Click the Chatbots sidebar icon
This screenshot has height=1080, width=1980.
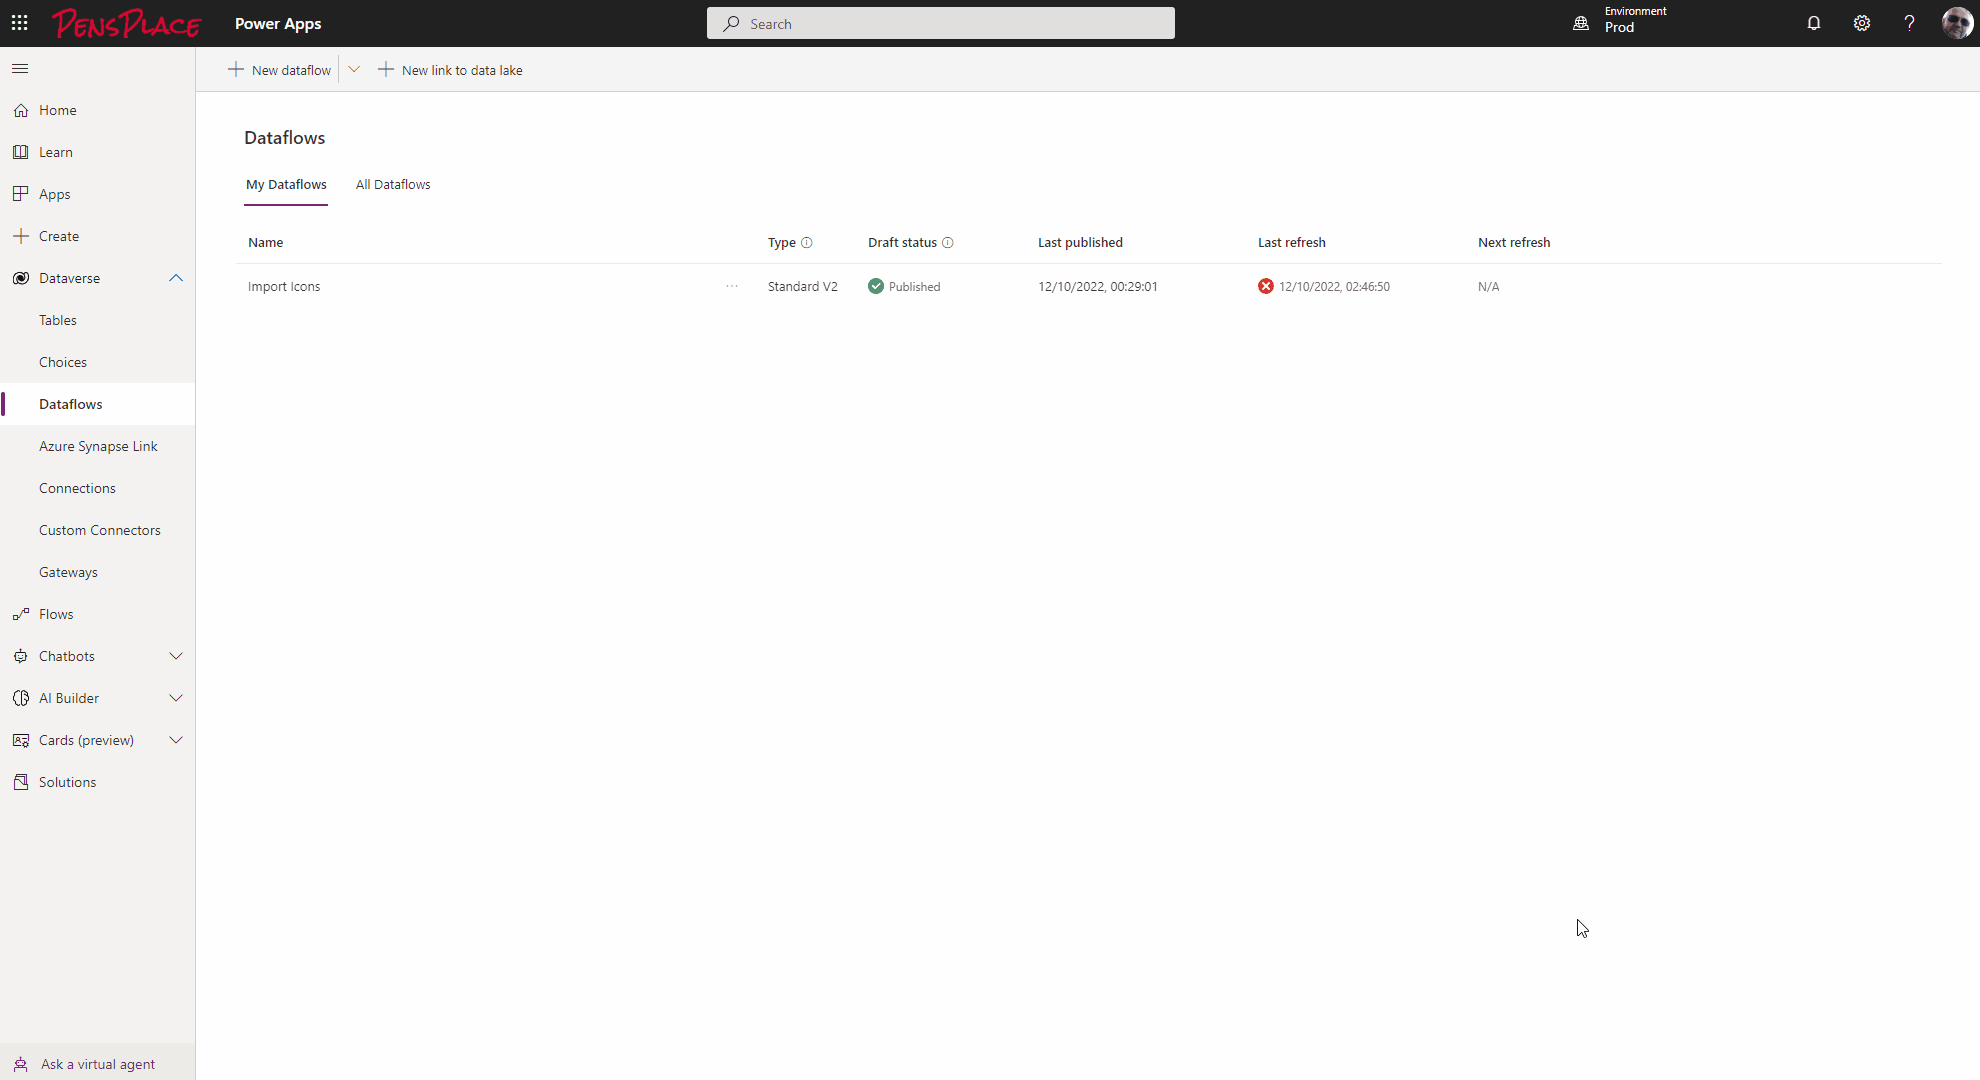tap(20, 656)
